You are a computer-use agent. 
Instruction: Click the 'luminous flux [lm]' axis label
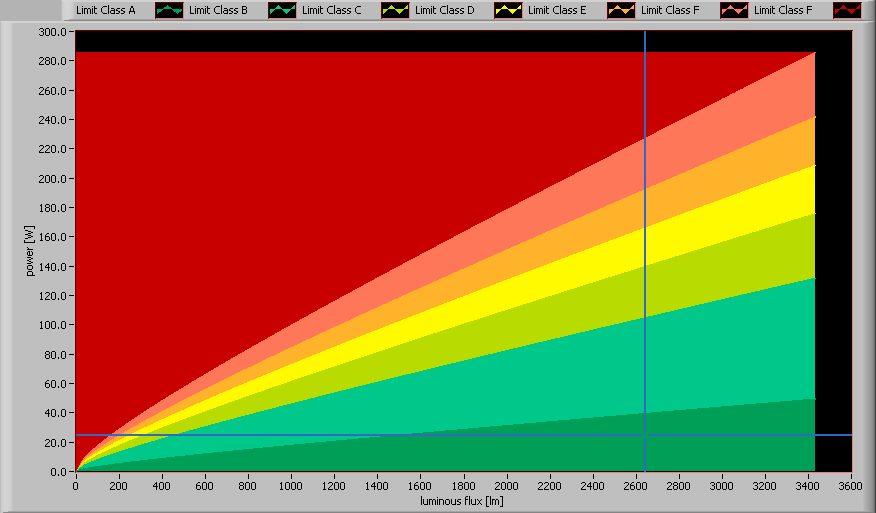(463, 500)
